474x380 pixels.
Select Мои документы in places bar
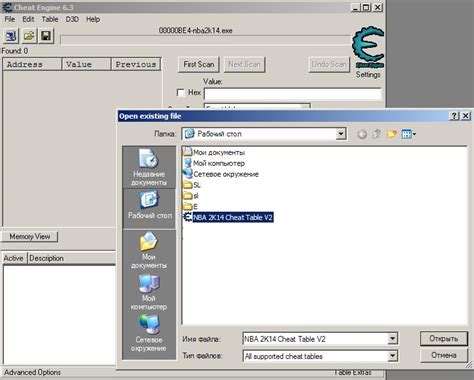(149, 250)
